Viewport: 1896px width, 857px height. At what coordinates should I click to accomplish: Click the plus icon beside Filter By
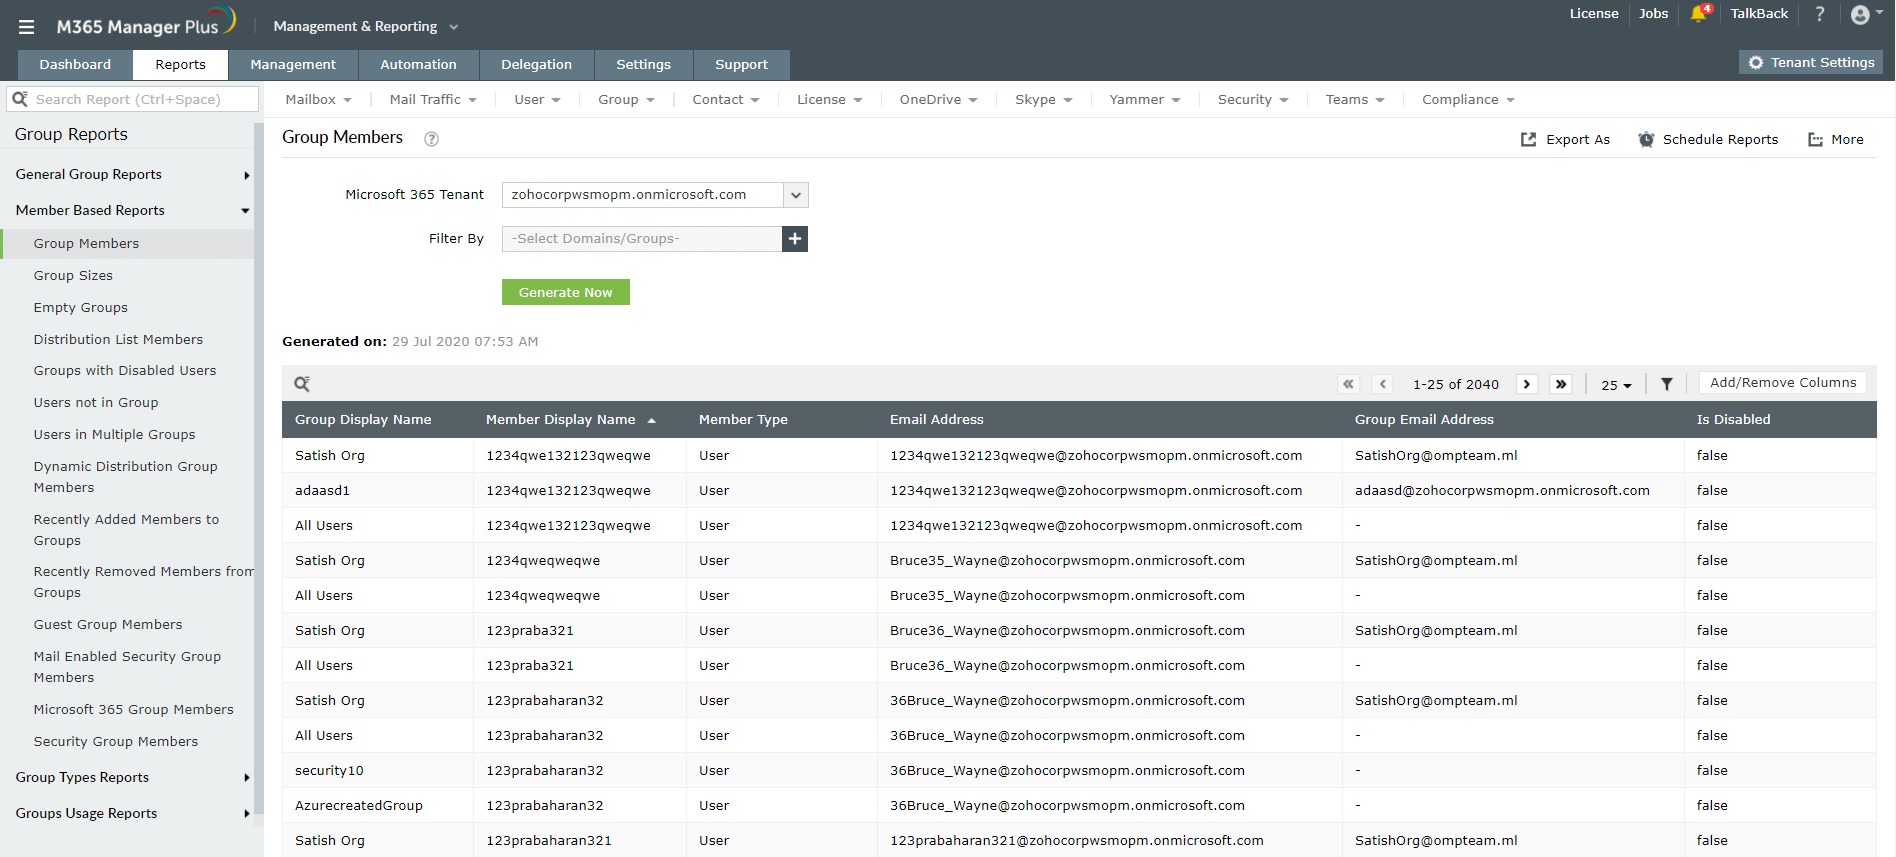point(795,239)
